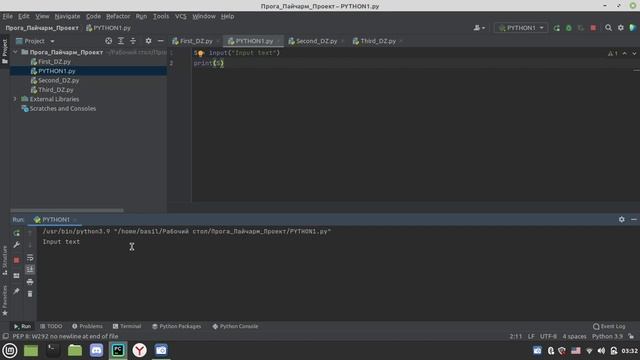Open Discord from the taskbar
640x360 pixels.
(x=96, y=351)
